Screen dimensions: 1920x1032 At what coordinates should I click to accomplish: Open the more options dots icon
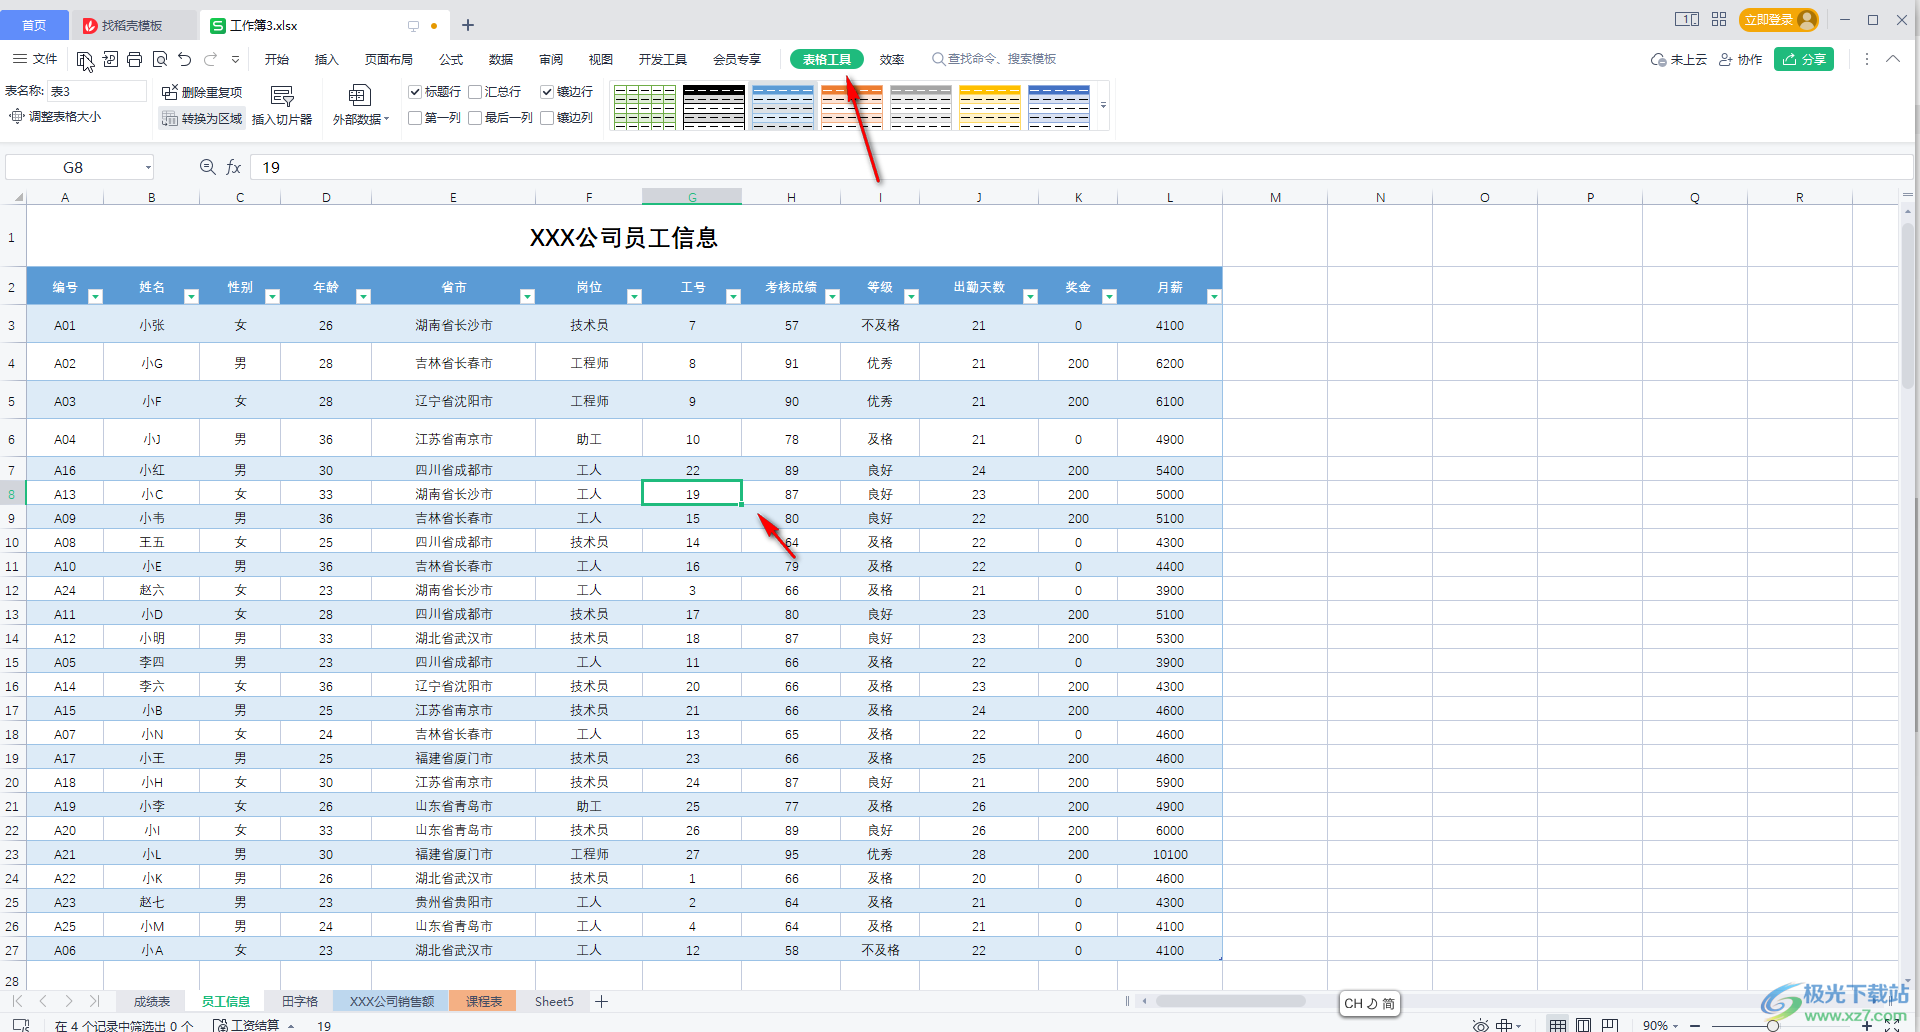(x=1866, y=60)
